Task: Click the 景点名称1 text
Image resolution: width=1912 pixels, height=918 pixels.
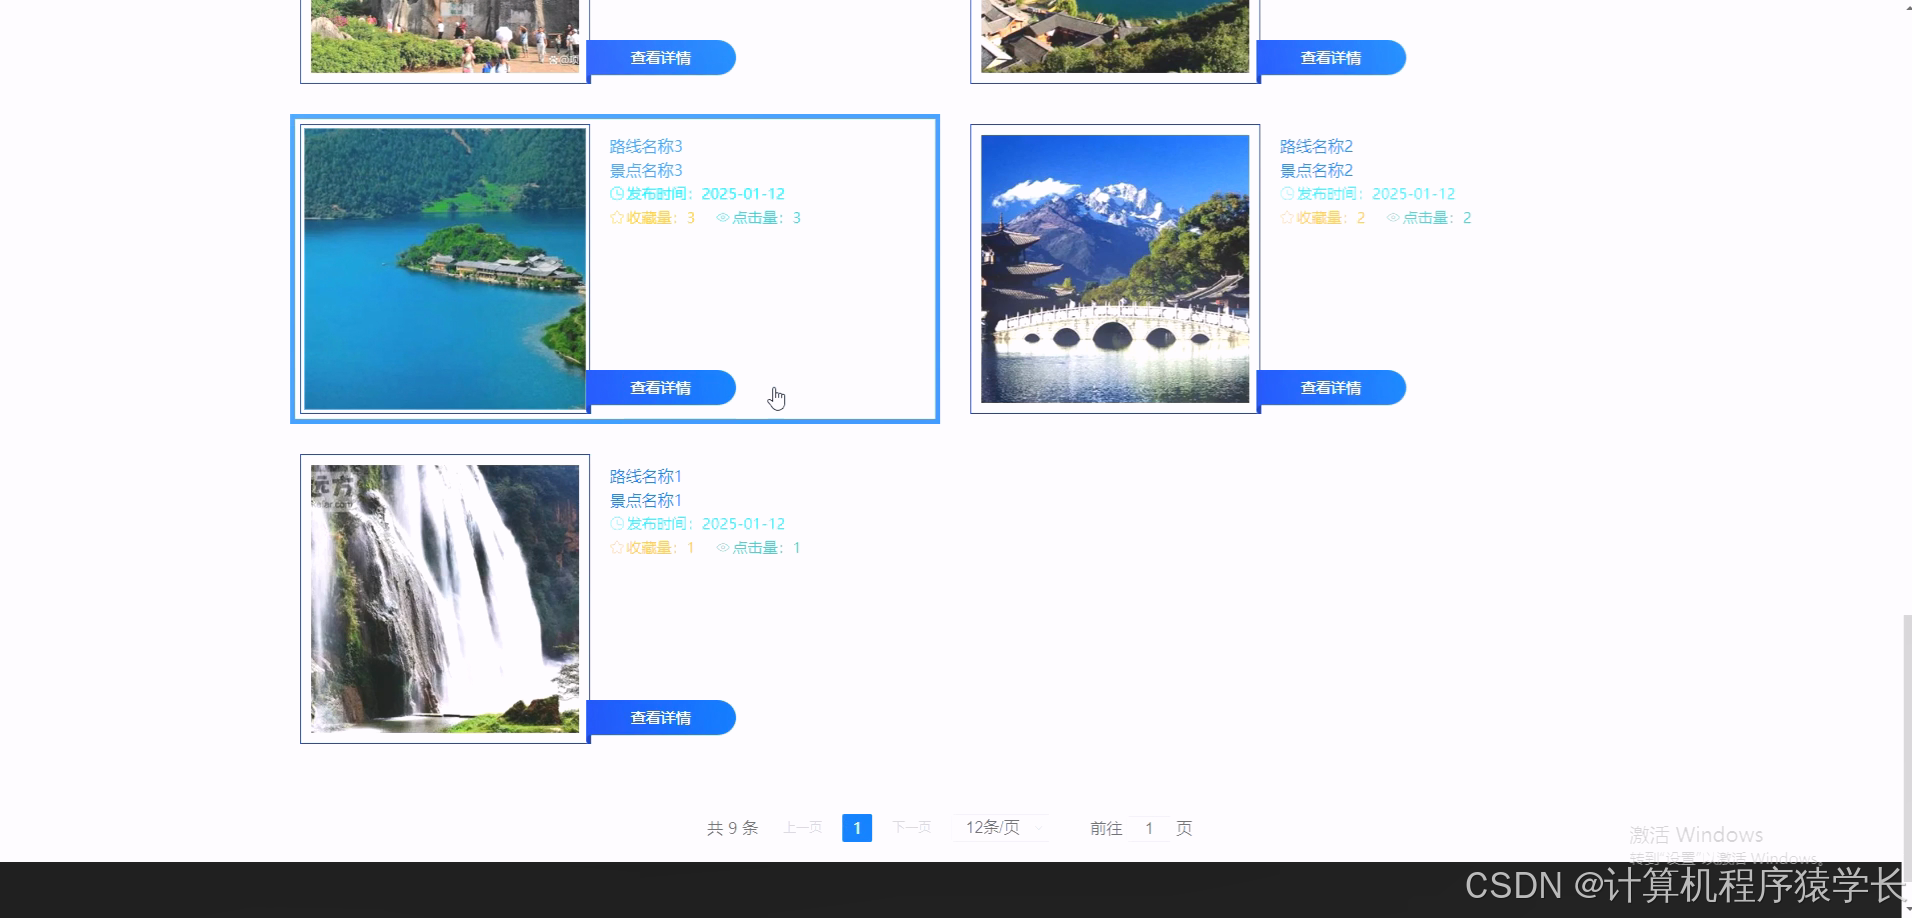Action: pyautogui.click(x=646, y=500)
